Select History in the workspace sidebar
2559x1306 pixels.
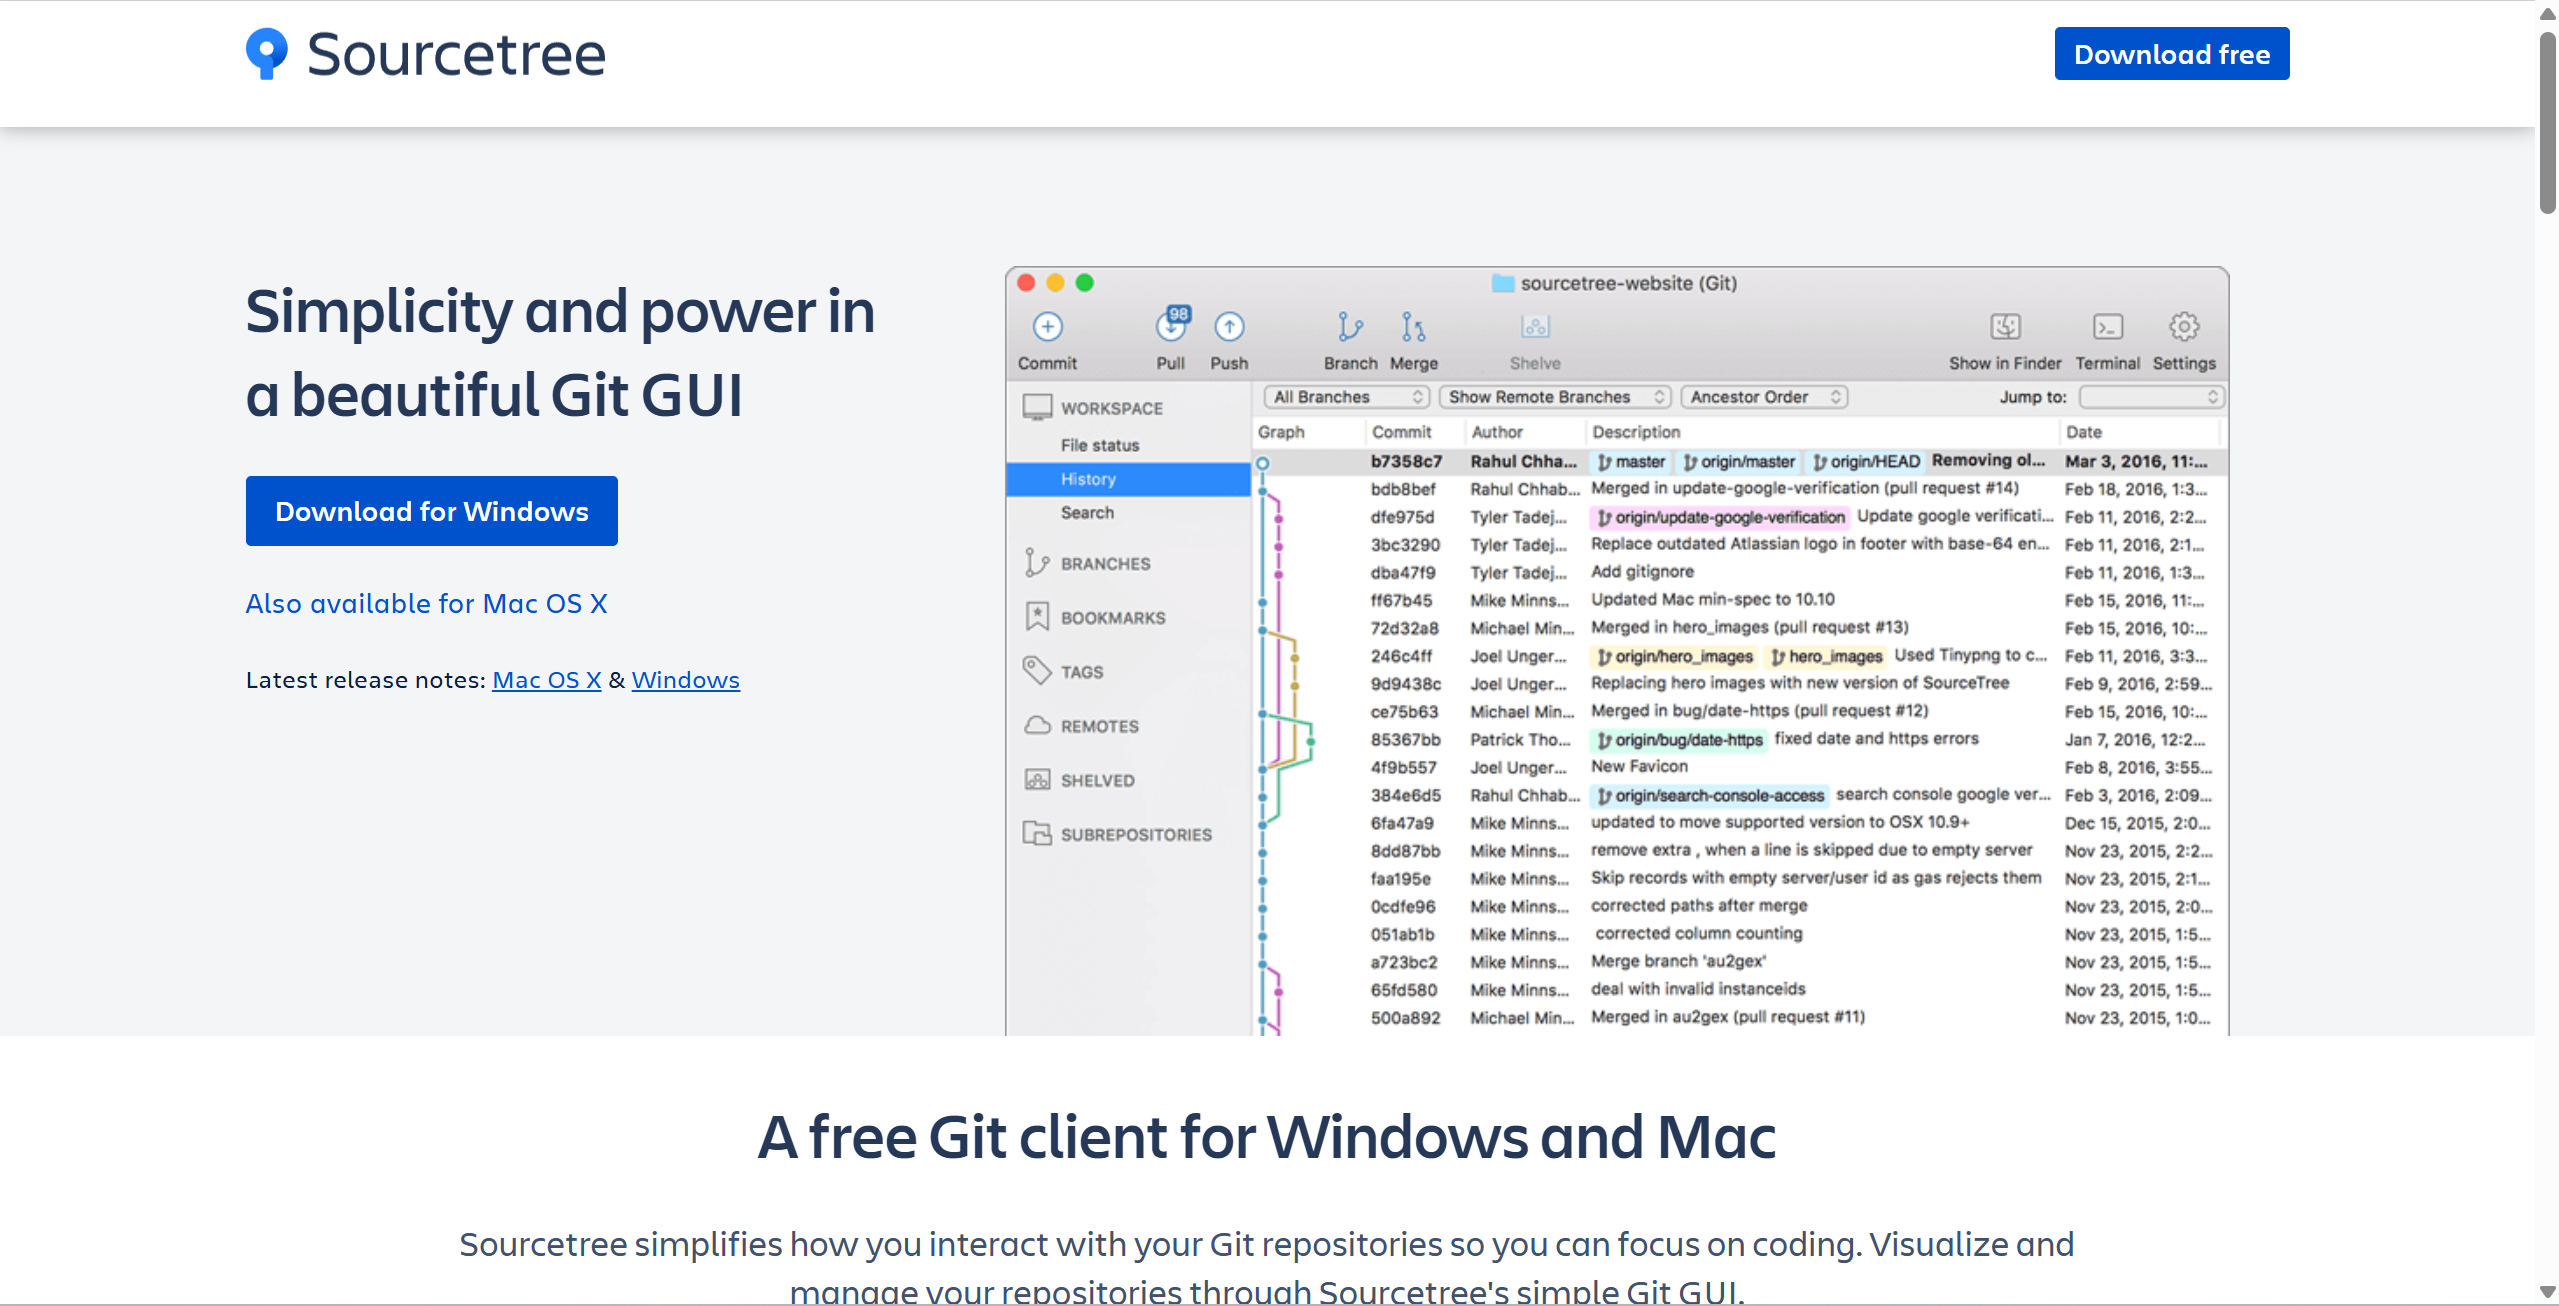[1088, 479]
